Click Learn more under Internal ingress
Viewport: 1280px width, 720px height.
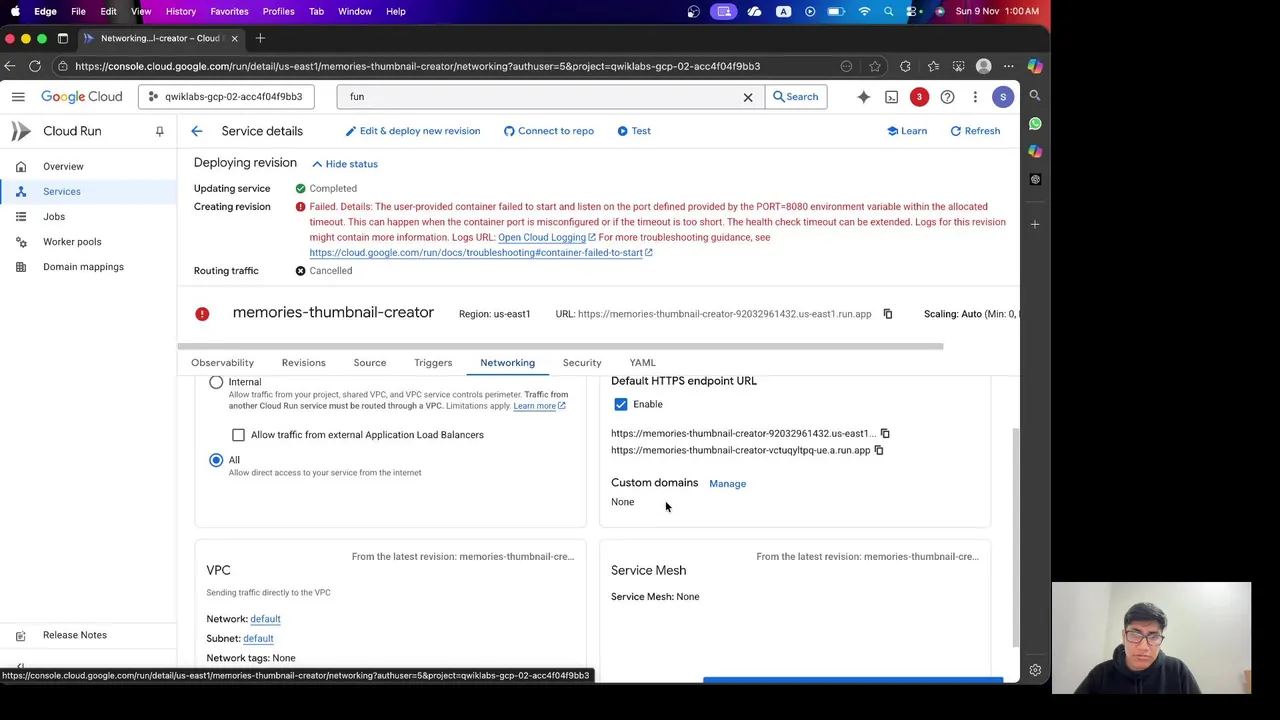[539, 406]
